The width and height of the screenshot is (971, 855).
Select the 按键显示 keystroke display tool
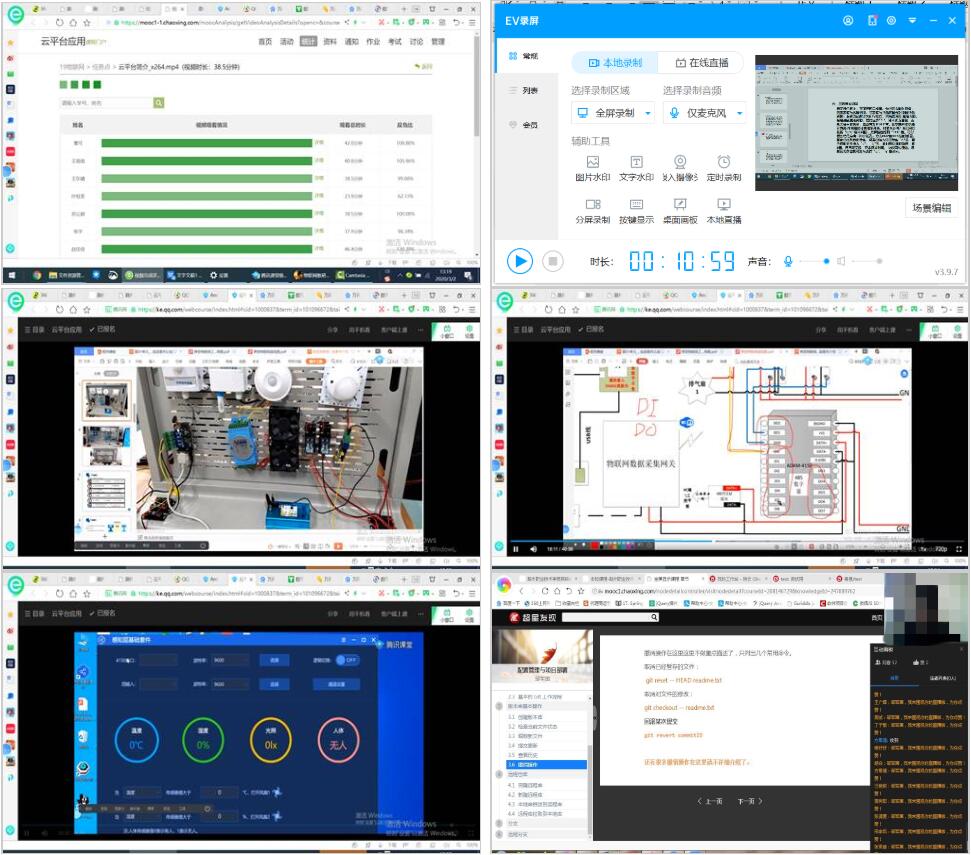coord(636,205)
